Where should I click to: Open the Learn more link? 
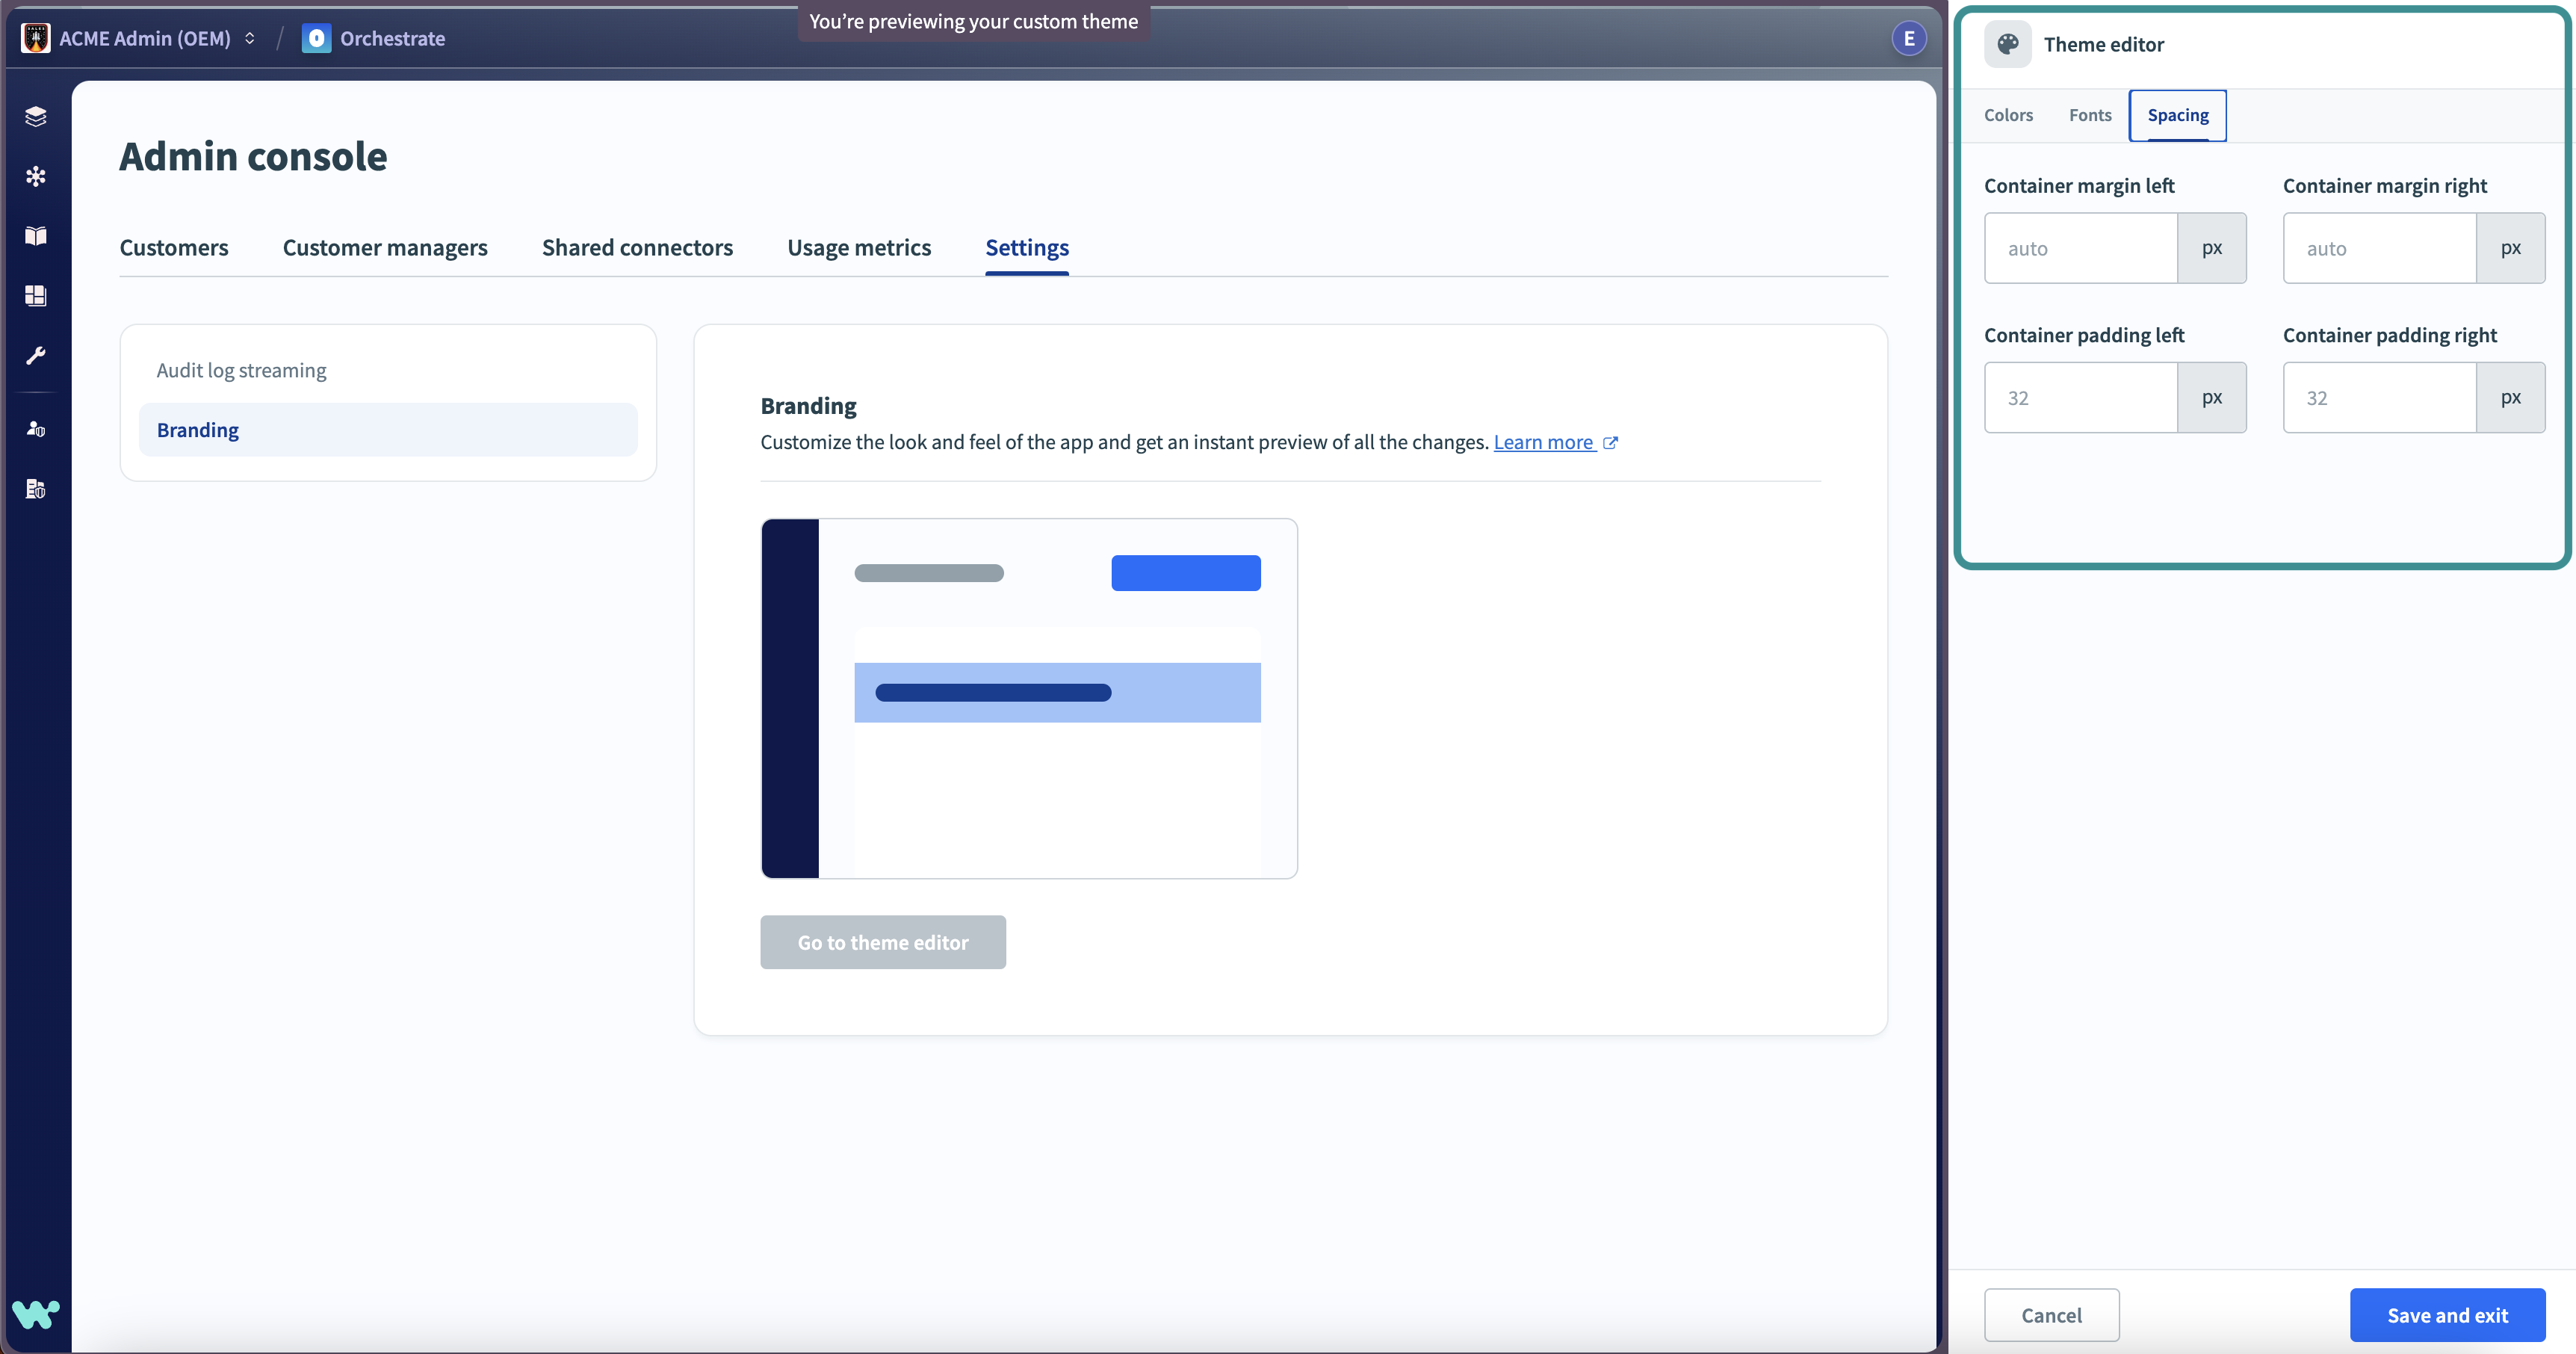1543,442
